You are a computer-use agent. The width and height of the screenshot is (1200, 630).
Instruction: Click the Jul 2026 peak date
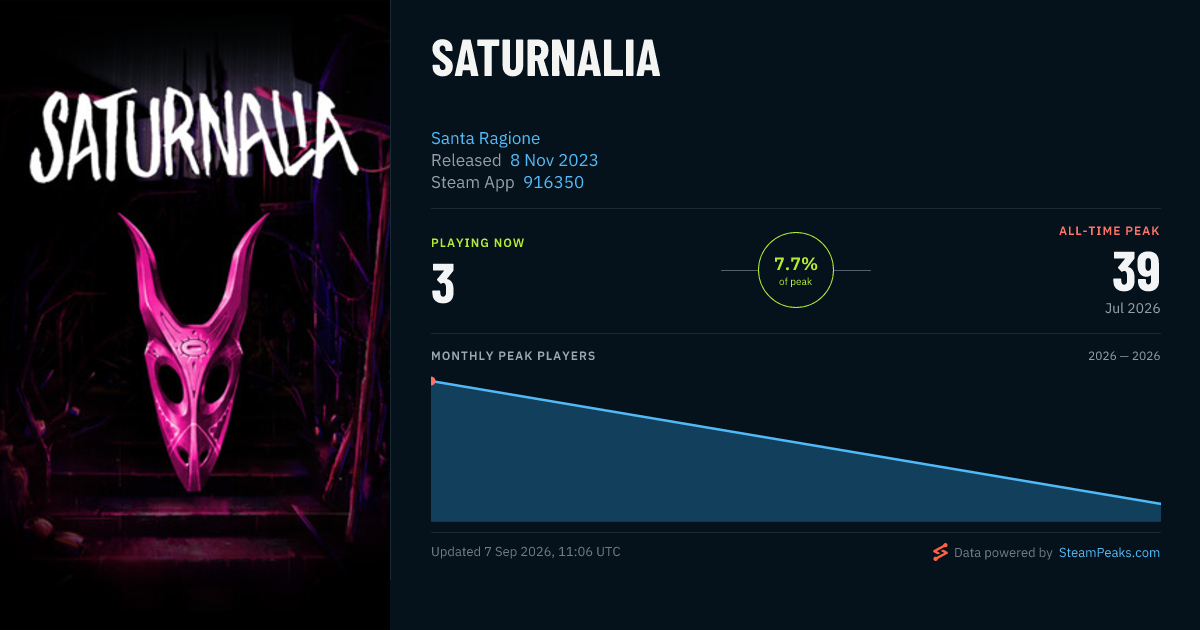coord(1133,308)
